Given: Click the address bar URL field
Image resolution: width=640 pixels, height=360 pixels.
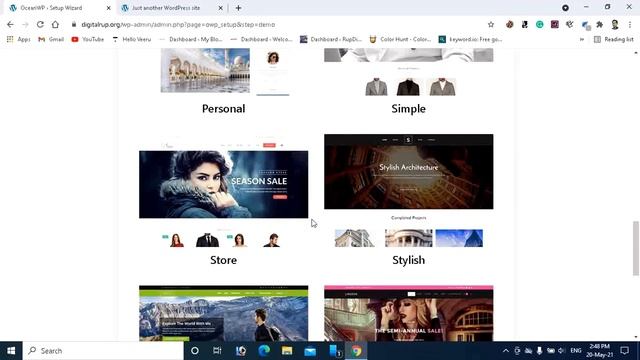Looking at the screenshot, I should click(x=278, y=24).
